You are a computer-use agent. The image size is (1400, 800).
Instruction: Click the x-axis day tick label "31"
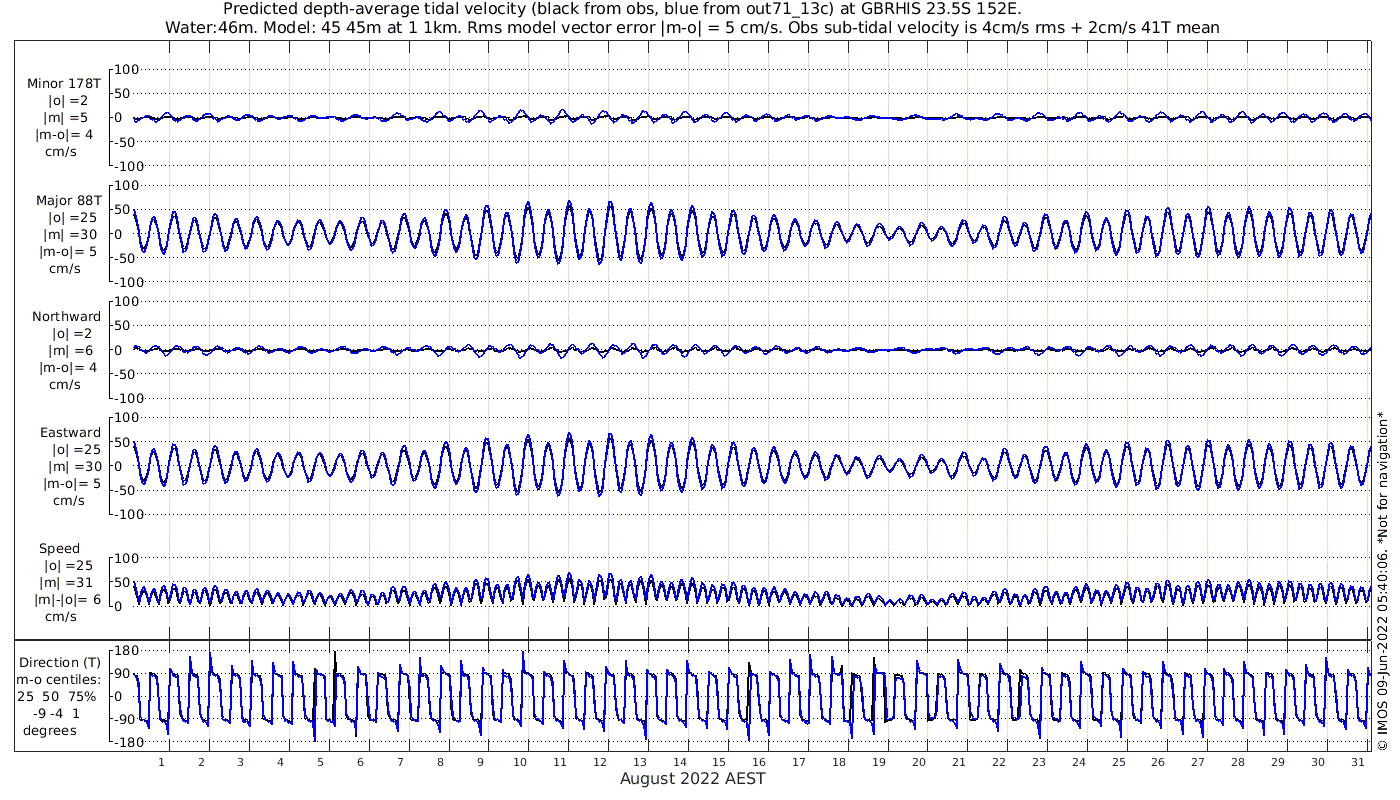click(1358, 762)
